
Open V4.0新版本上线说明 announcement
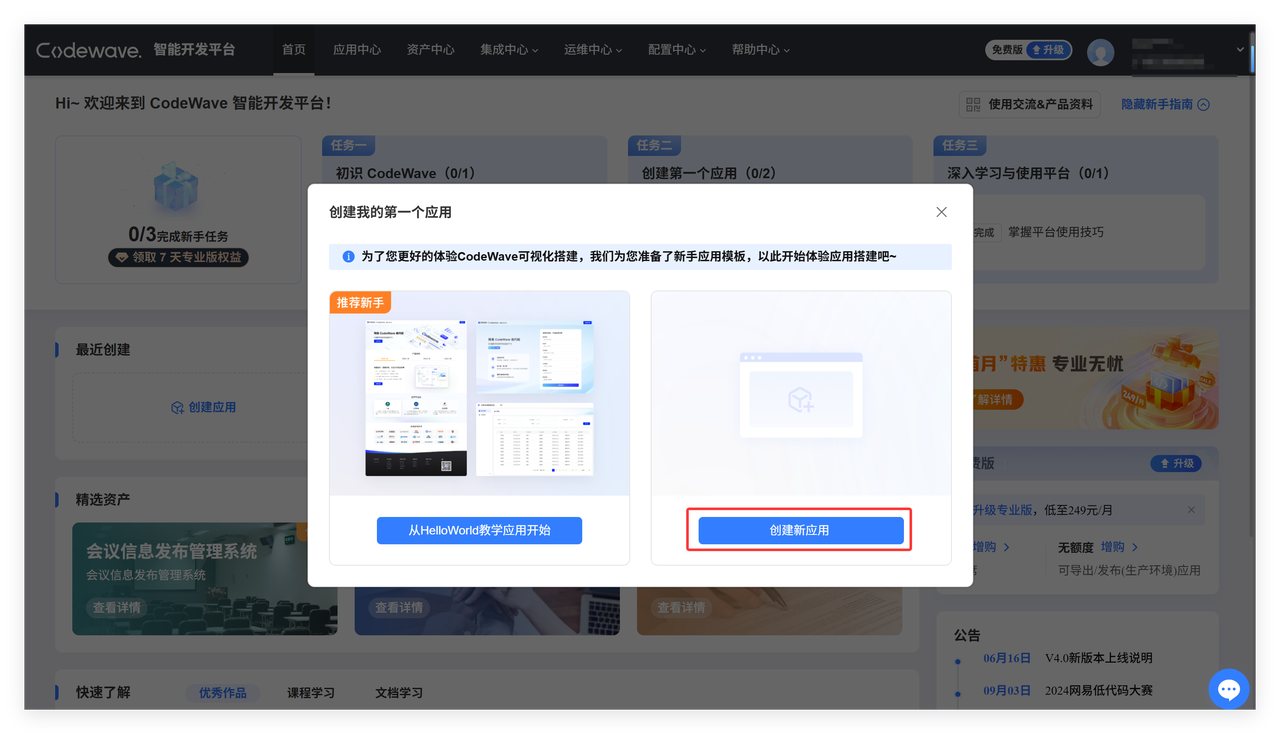[1099, 658]
